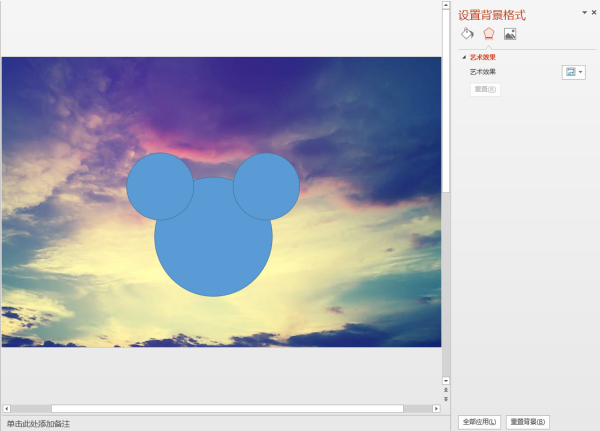Click the 重置(R) button
The image size is (600, 431).
(x=485, y=89)
